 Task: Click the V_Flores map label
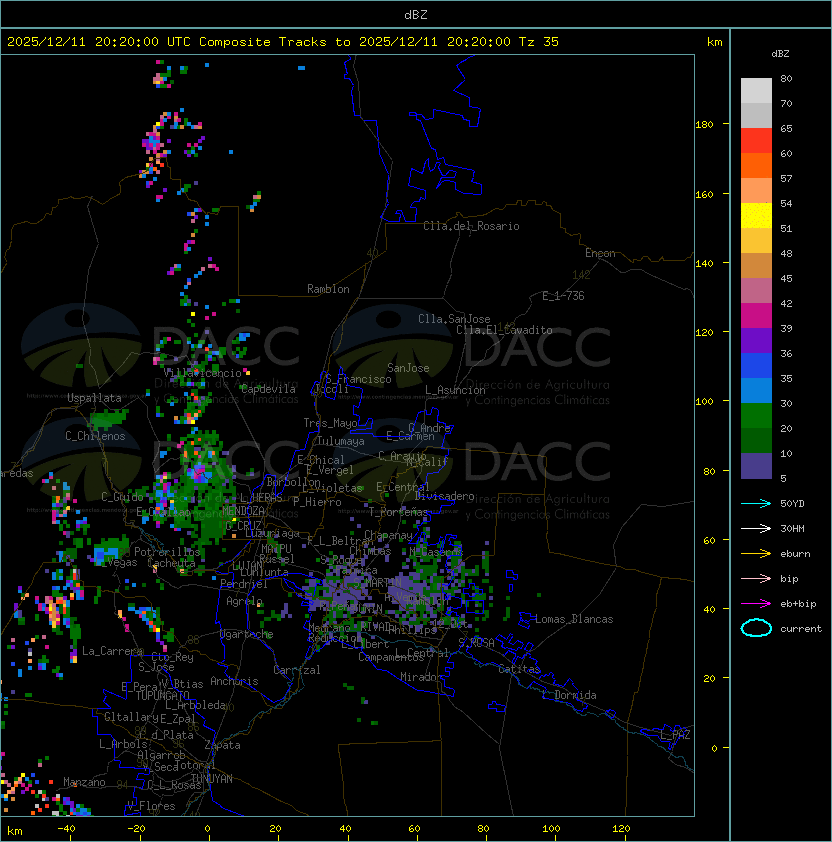pos(151,806)
